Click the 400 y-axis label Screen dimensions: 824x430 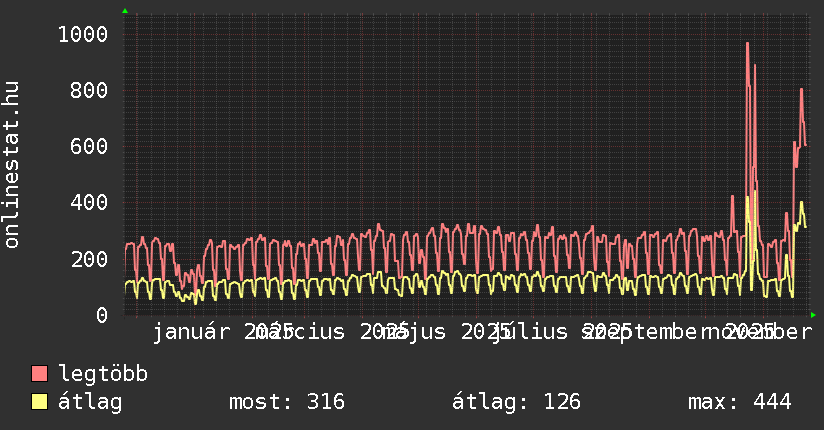[x=88, y=202]
